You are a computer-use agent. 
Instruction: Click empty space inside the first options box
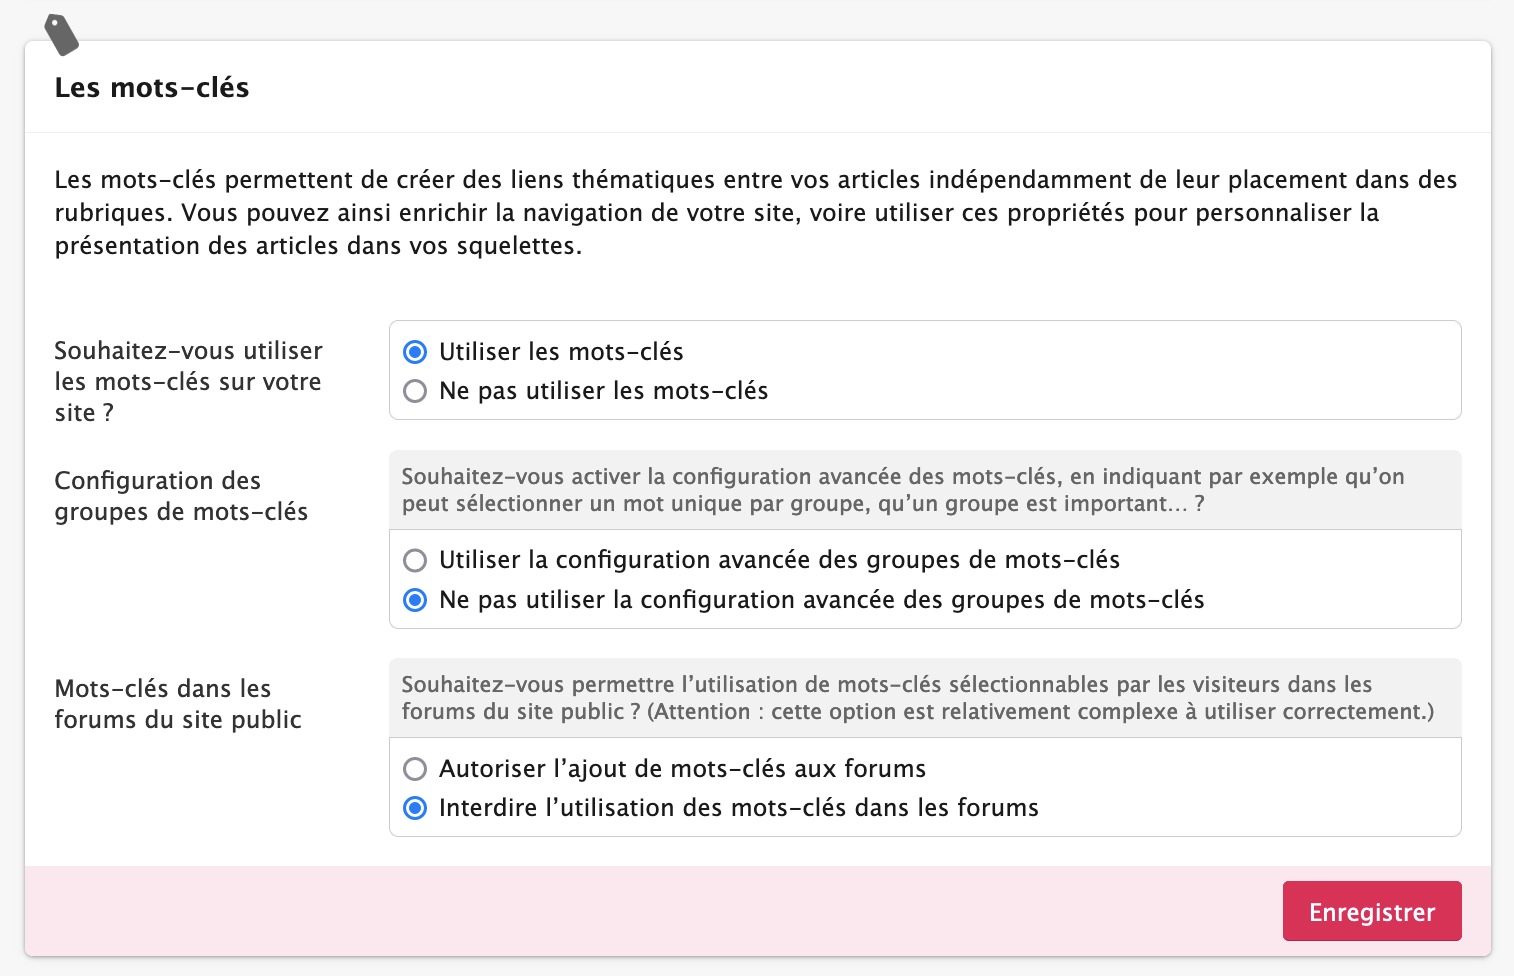pos(1100,370)
